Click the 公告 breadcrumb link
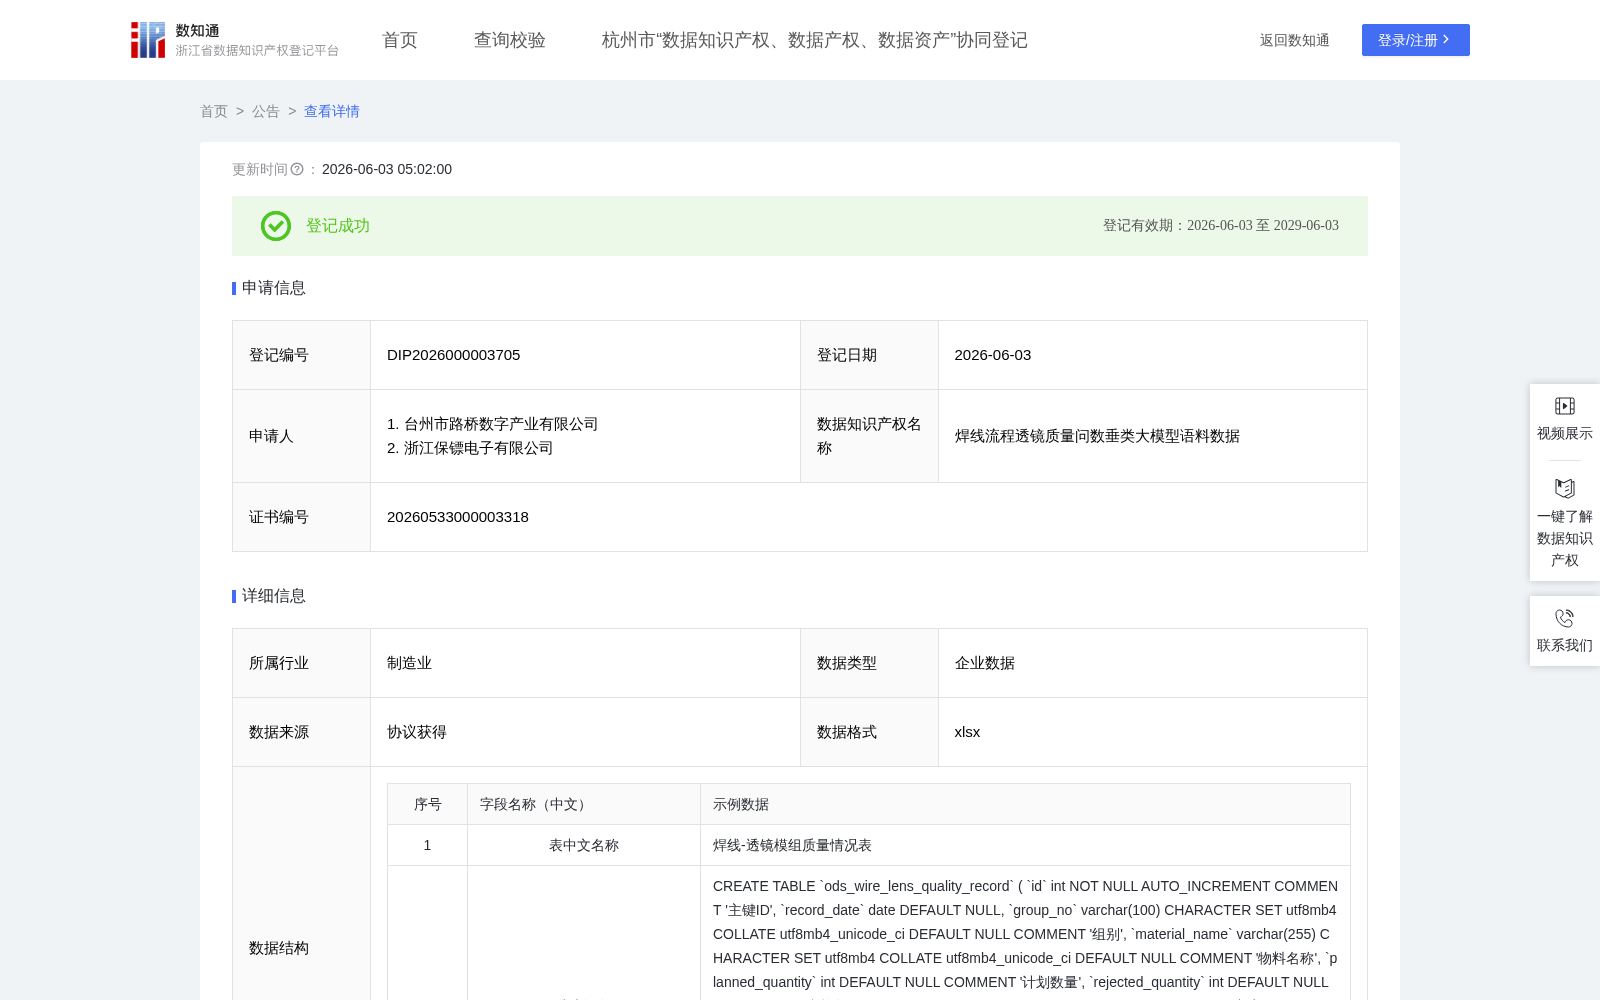 [266, 111]
